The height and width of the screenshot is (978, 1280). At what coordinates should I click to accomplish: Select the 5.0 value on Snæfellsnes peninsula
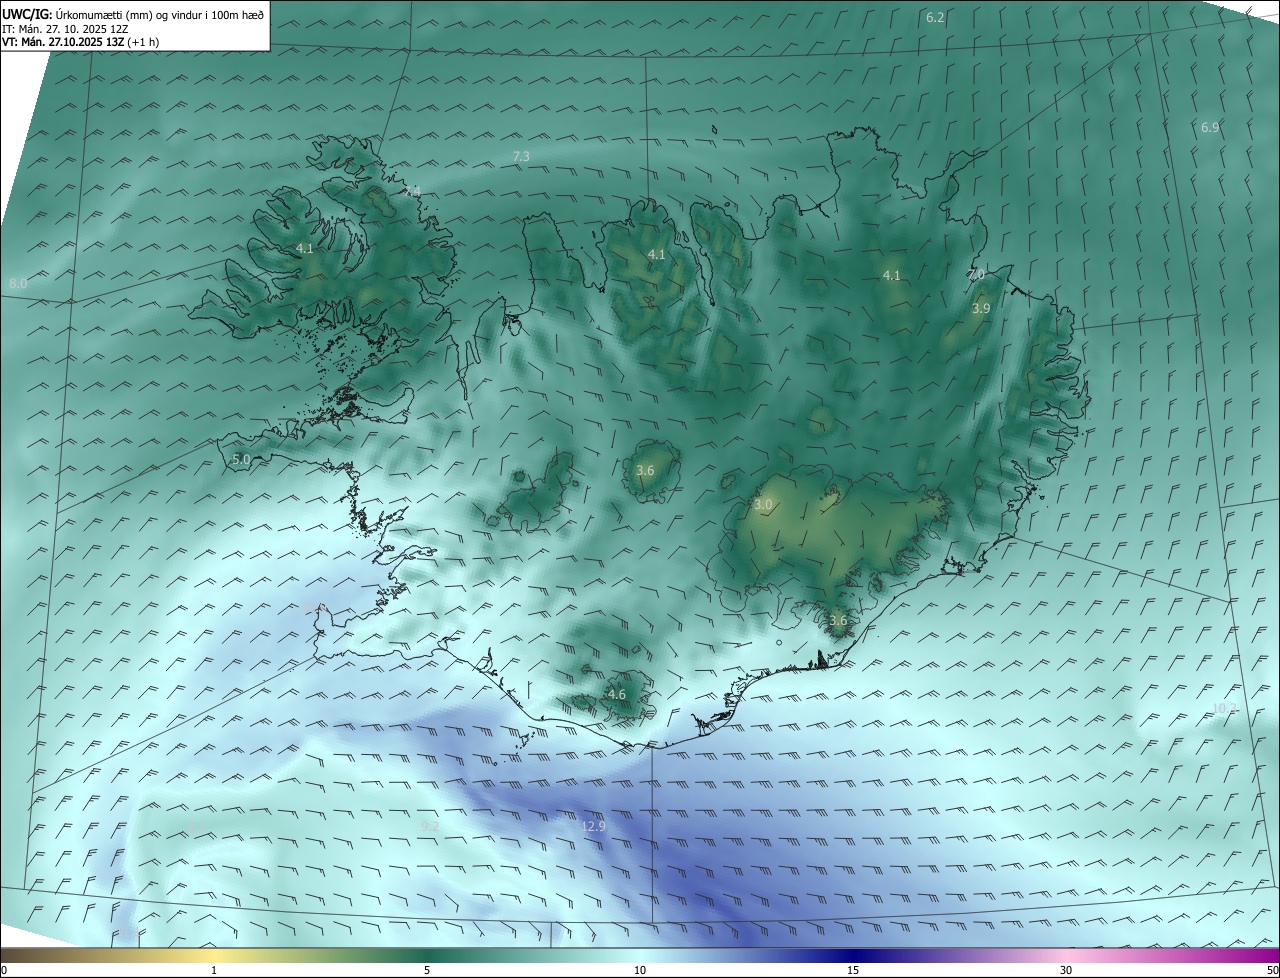pos(241,459)
